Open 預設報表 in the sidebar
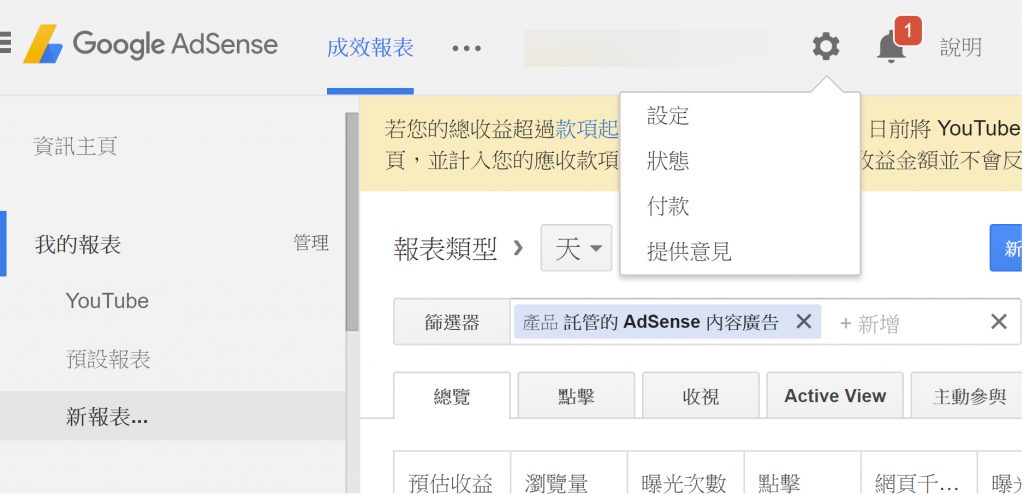 (108, 359)
